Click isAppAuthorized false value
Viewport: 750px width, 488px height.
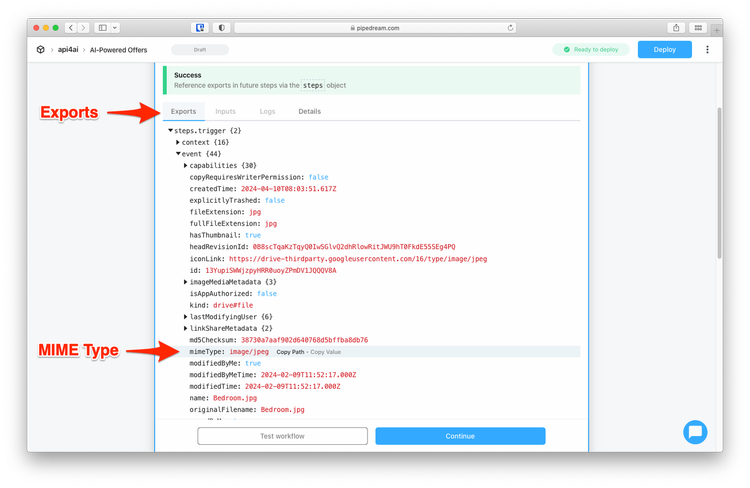pyautogui.click(x=267, y=294)
